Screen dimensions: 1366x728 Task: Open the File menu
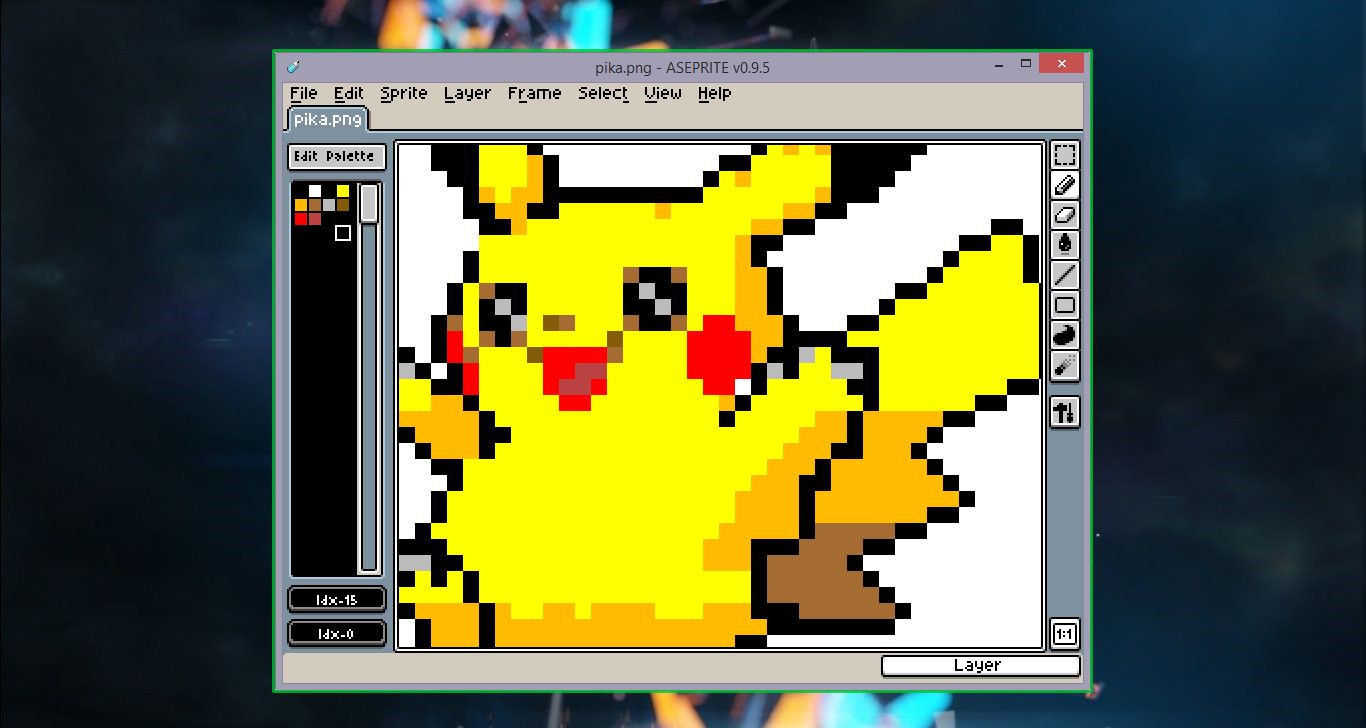pos(303,93)
